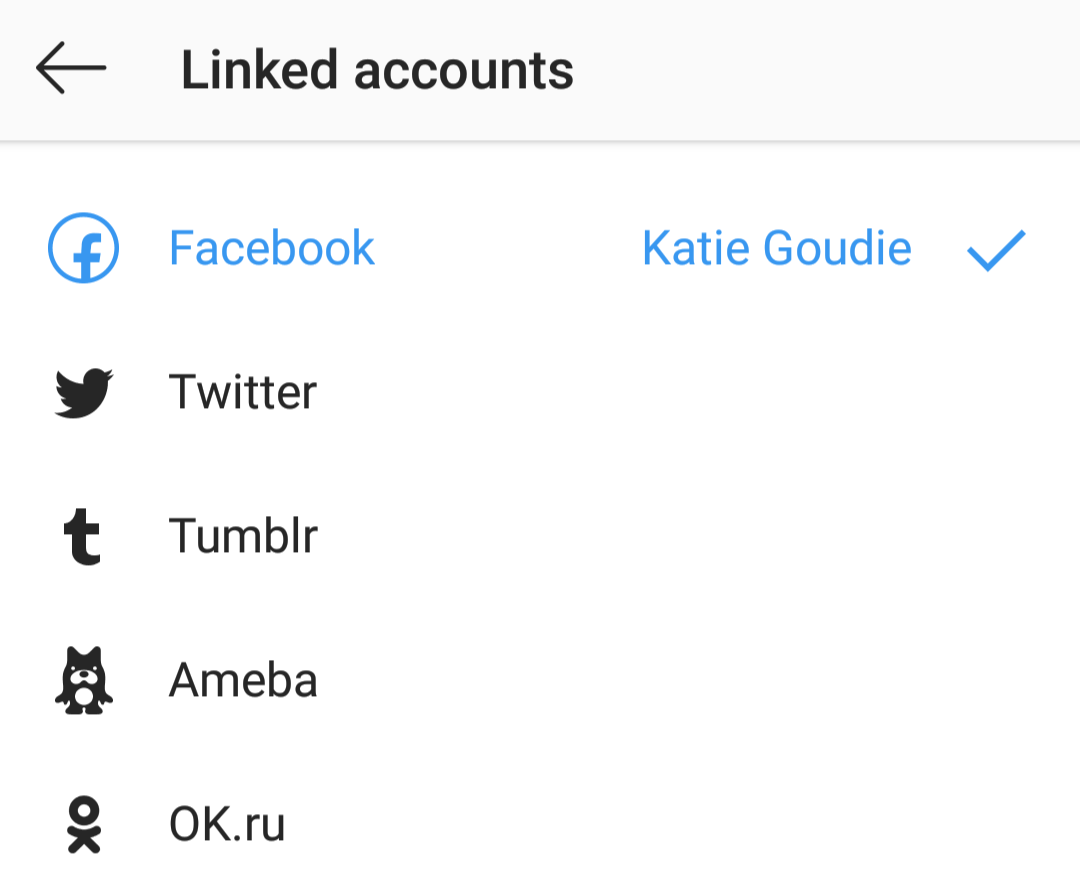The image size is (1080, 890).
Task: Enable linking for the Twitter account
Action: click(243, 392)
